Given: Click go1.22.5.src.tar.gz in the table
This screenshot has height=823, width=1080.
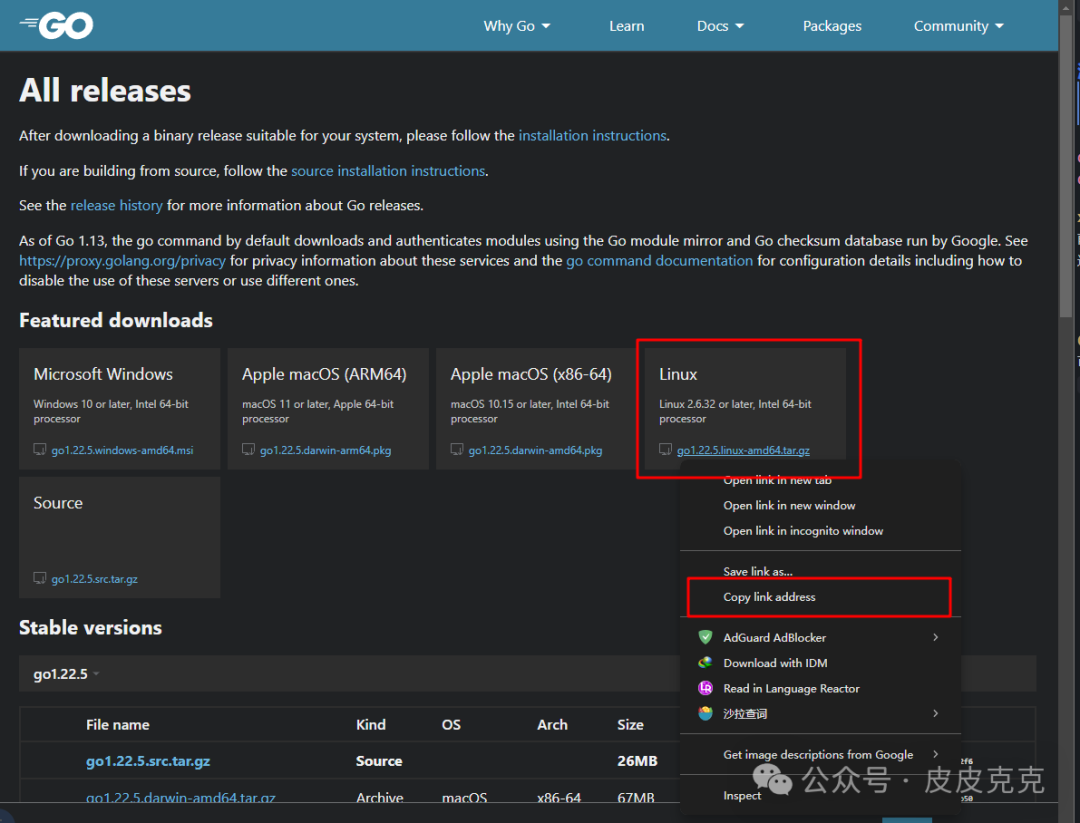Looking at the screenshot, I should (x=148, y=761).
